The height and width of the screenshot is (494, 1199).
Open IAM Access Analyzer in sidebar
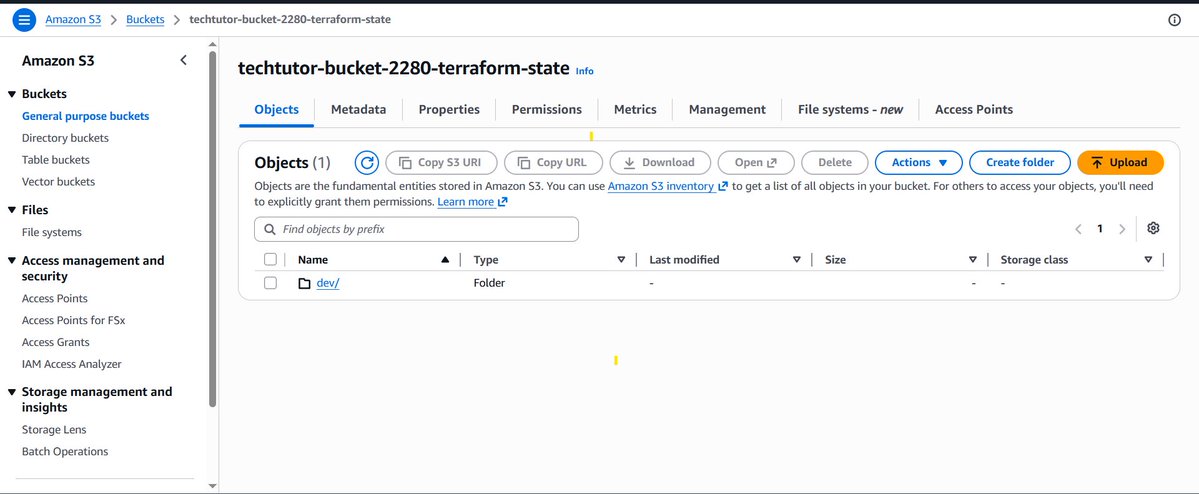coord(72,364)
